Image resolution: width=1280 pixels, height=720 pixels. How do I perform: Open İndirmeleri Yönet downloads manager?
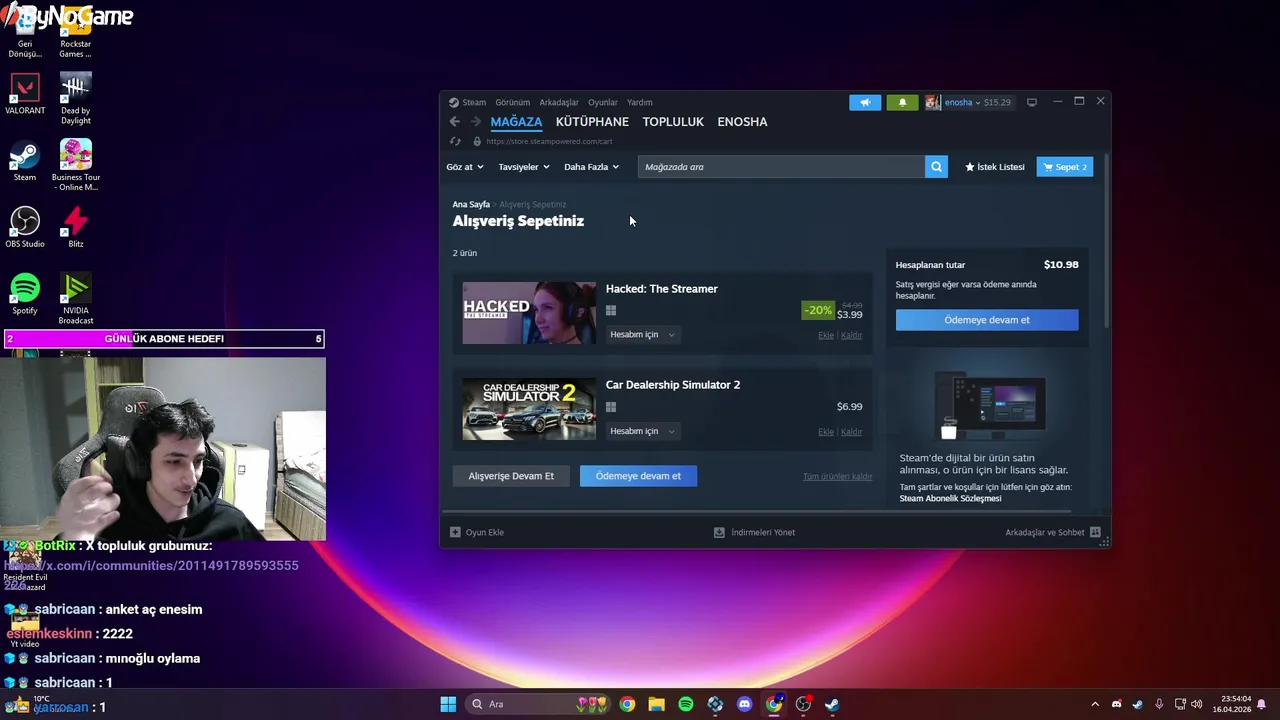[x=755, y=532]
